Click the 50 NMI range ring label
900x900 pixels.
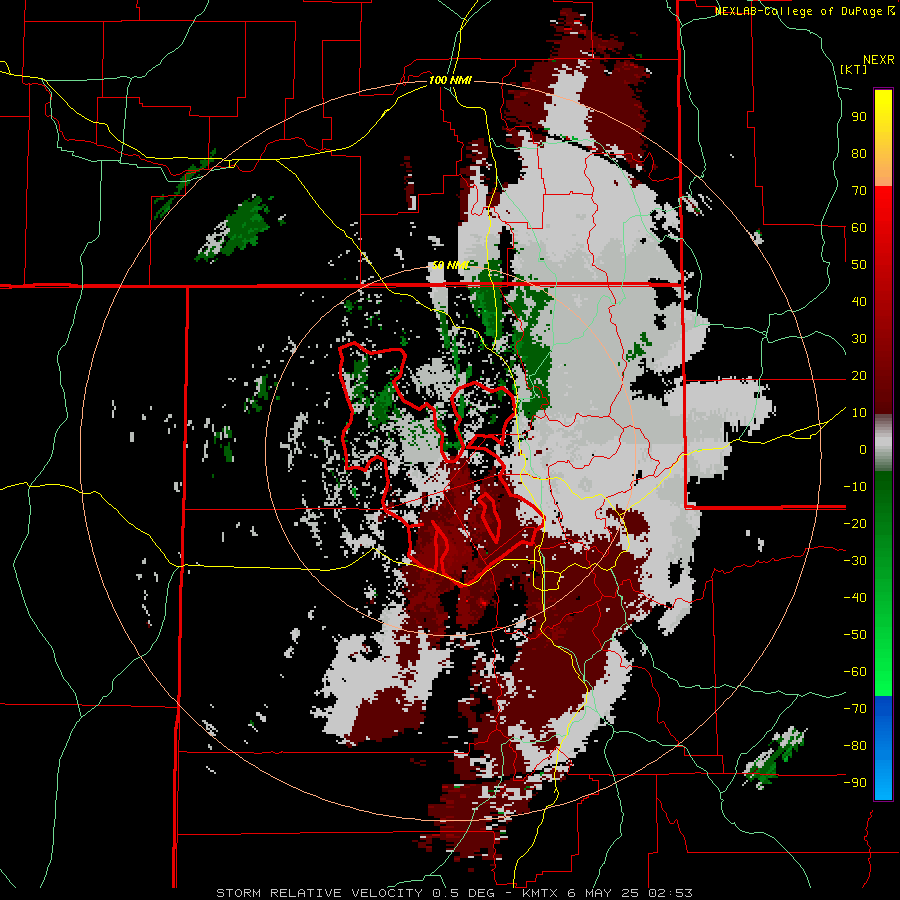point(450,265)
